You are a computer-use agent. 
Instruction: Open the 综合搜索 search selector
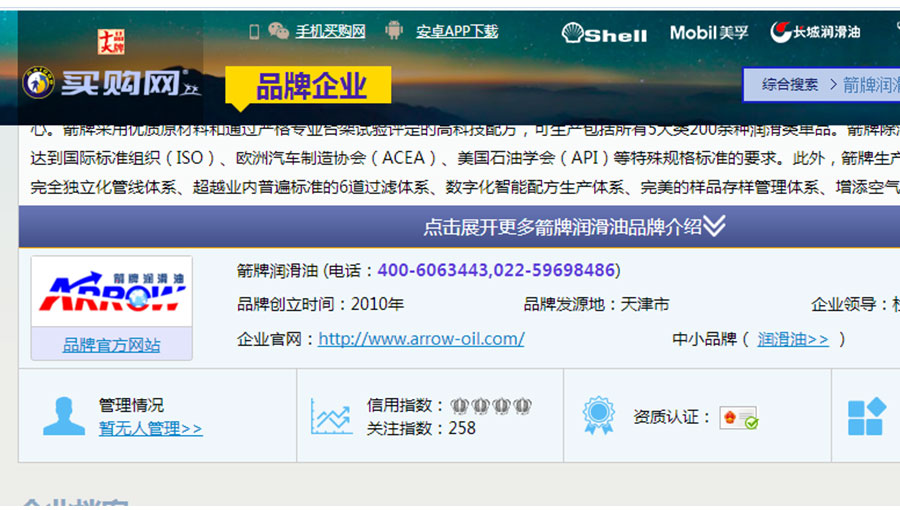click(790, 85)
